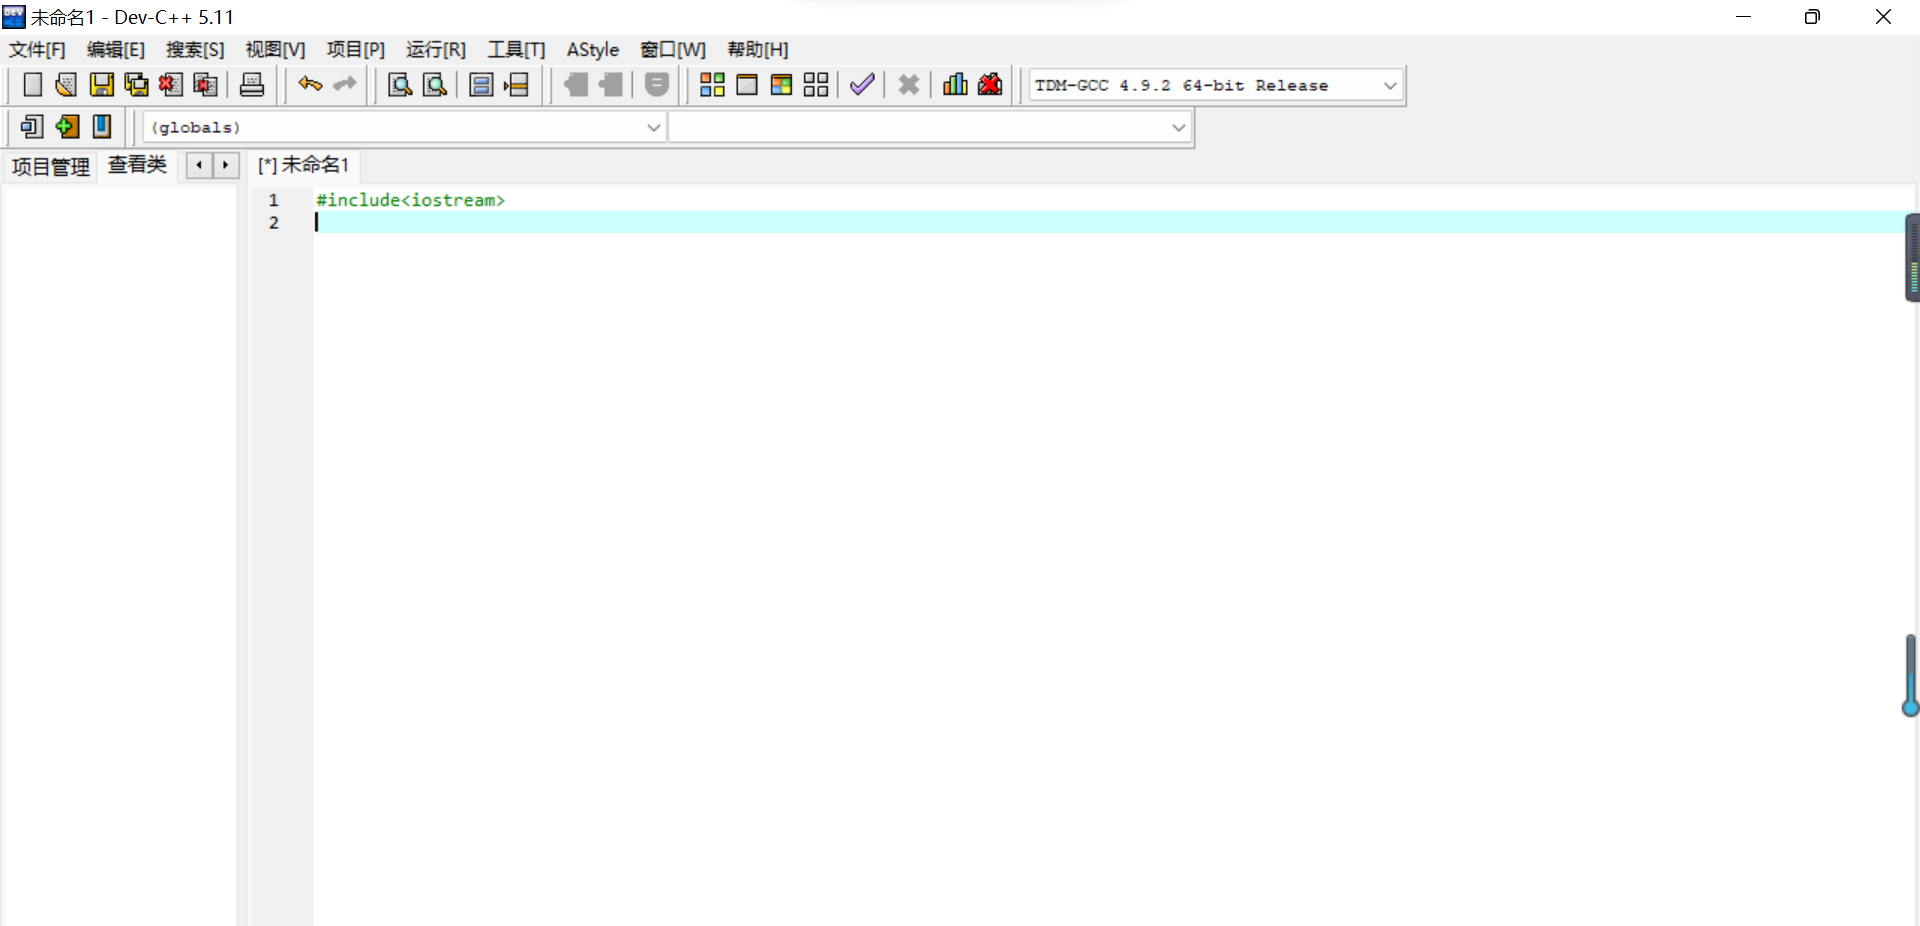Click the blue bookmark icon

tap(101, 126)
